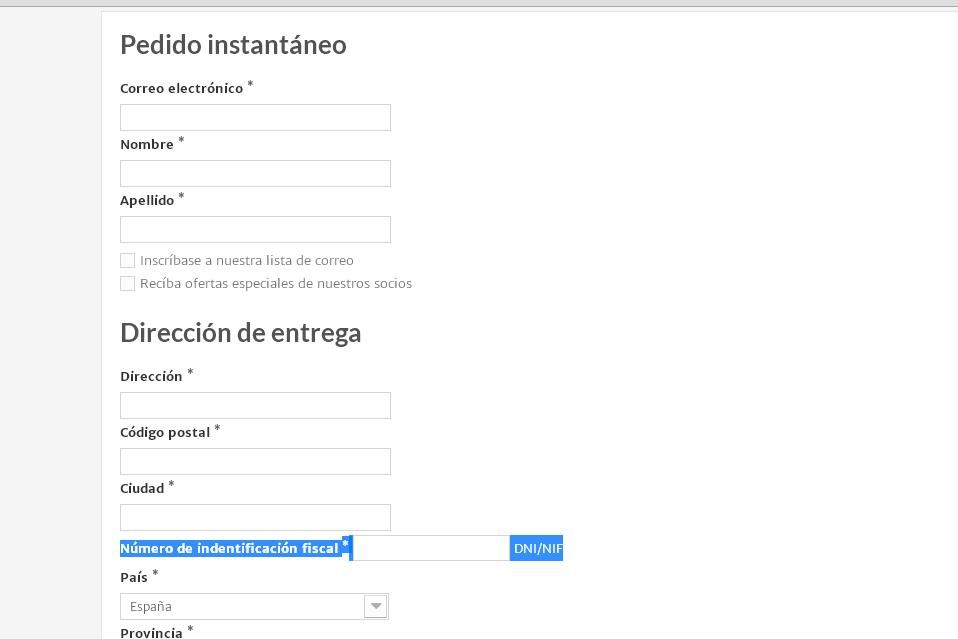Screen dimensions: 958x639
Task: Click the 'Nombre' label text
Action: [x=147, y=145]
